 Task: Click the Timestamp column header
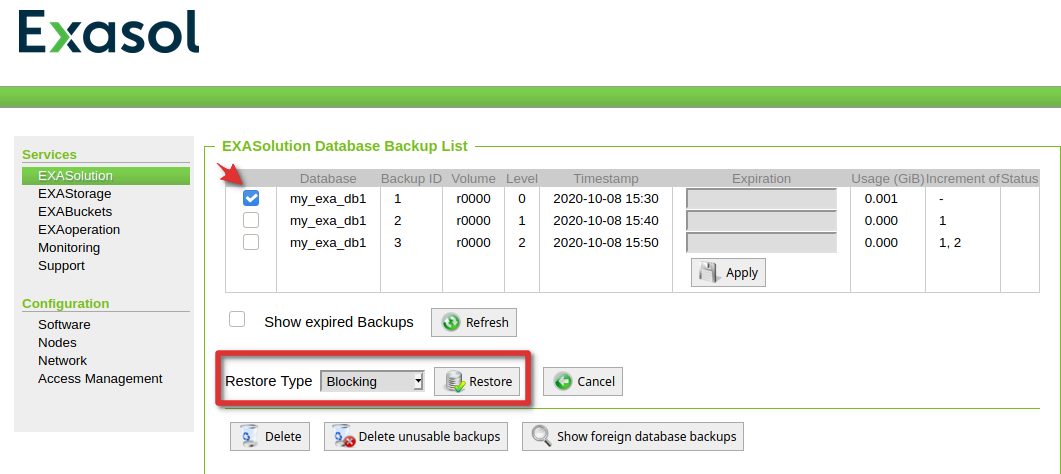(606, 179)
